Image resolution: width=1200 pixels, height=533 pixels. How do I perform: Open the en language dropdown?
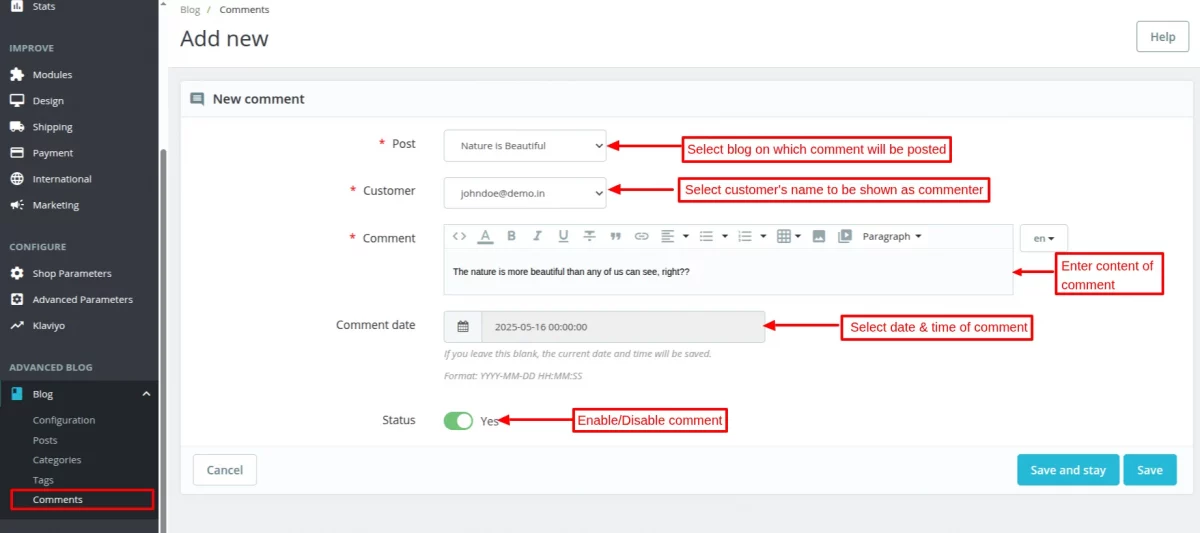(1044, 238)
